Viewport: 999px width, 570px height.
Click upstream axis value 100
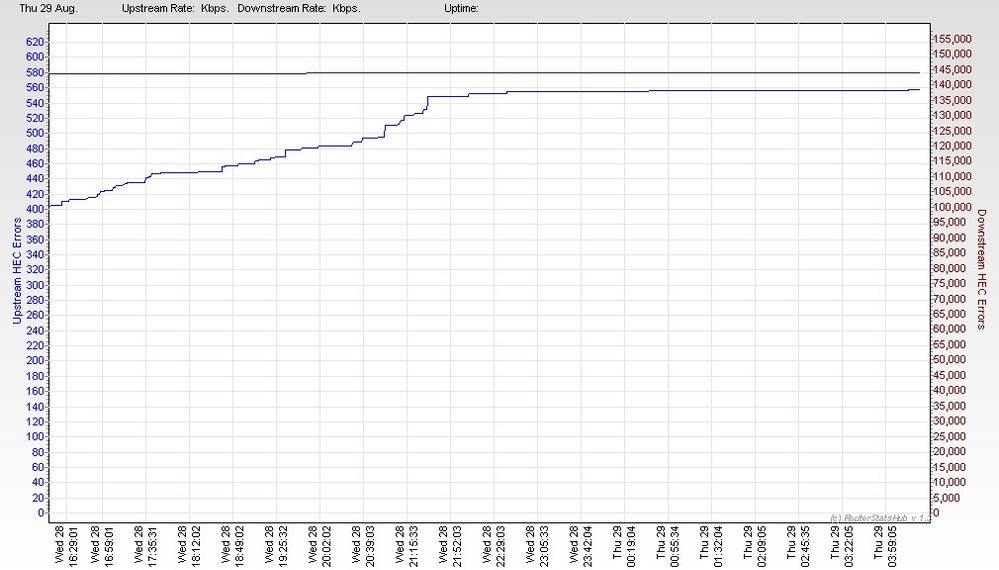35,437
